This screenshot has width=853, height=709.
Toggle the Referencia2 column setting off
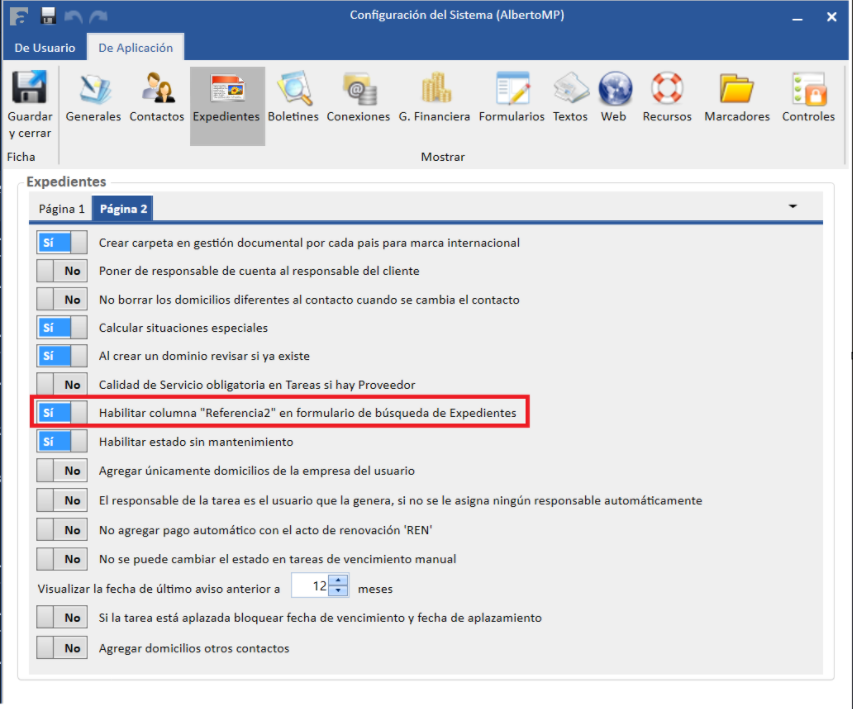coord(61,413)
